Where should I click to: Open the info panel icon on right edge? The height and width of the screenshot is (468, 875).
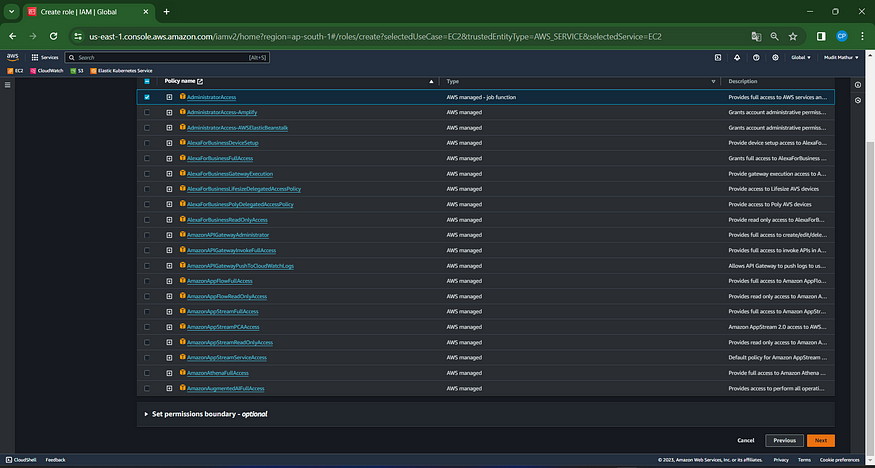[858, 85]
